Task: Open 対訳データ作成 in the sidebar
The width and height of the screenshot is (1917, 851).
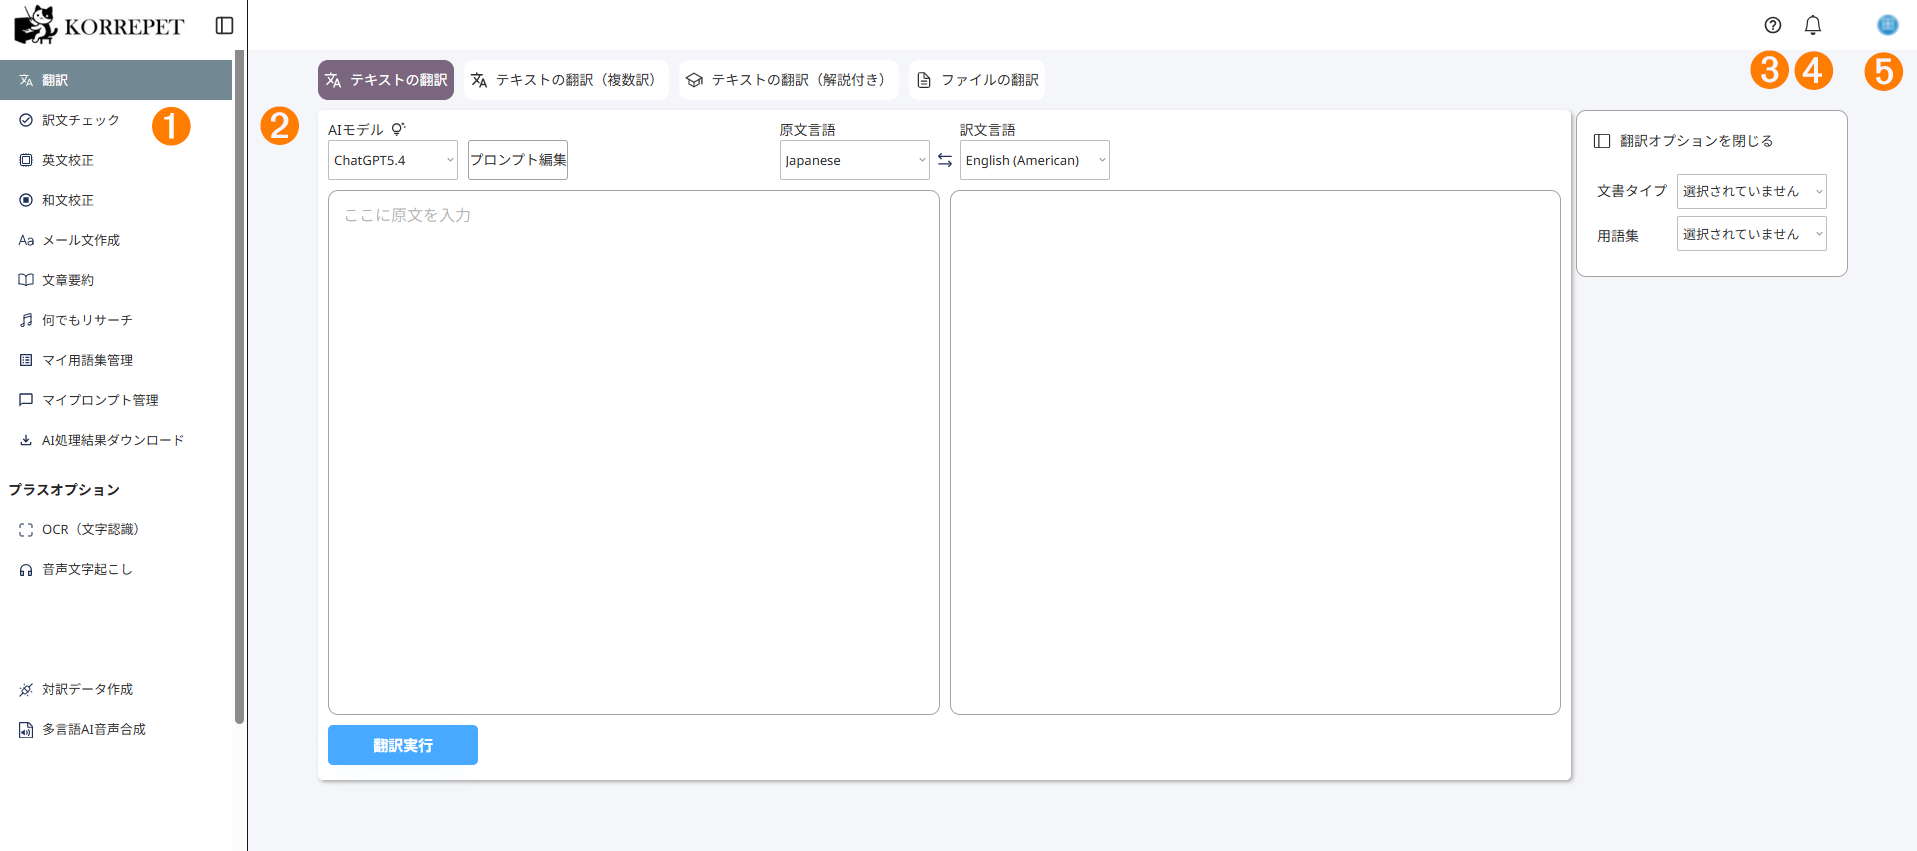Action: tap(116, 689)
